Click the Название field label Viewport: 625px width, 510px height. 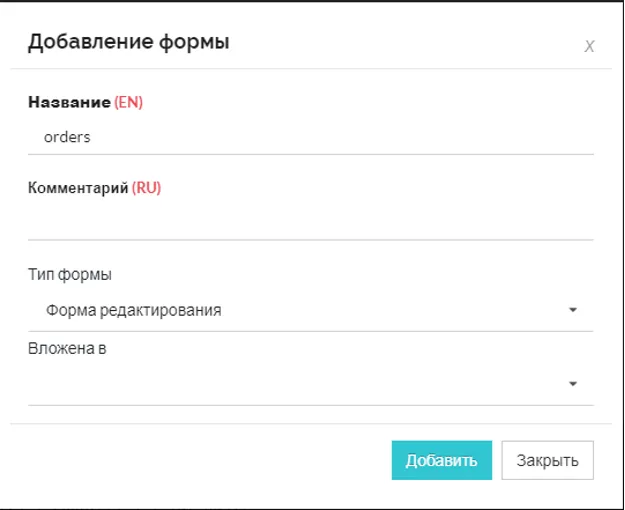point(69,102)
